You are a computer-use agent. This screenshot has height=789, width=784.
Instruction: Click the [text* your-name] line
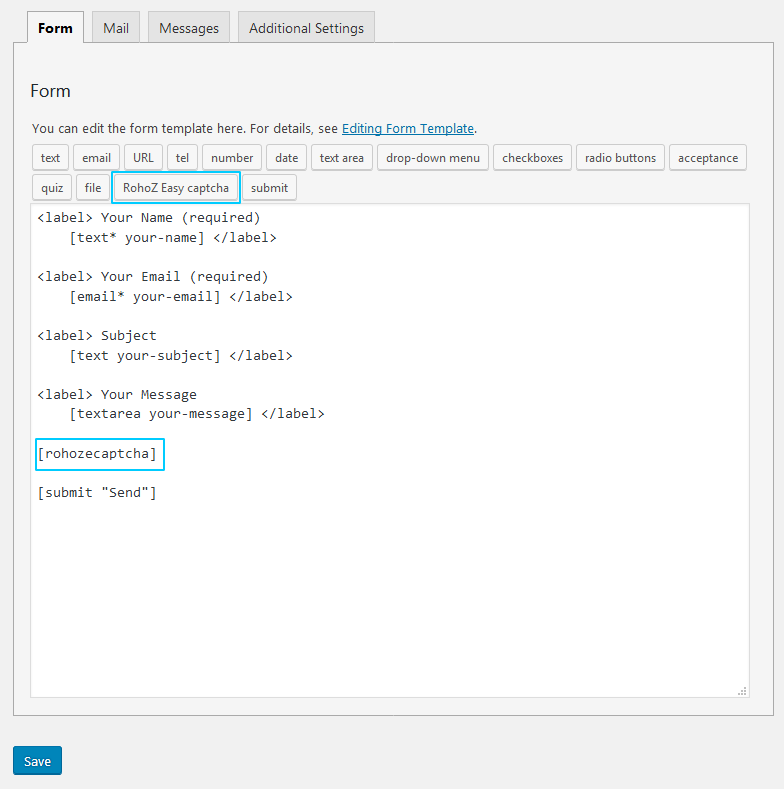click(x=173, y=238)
